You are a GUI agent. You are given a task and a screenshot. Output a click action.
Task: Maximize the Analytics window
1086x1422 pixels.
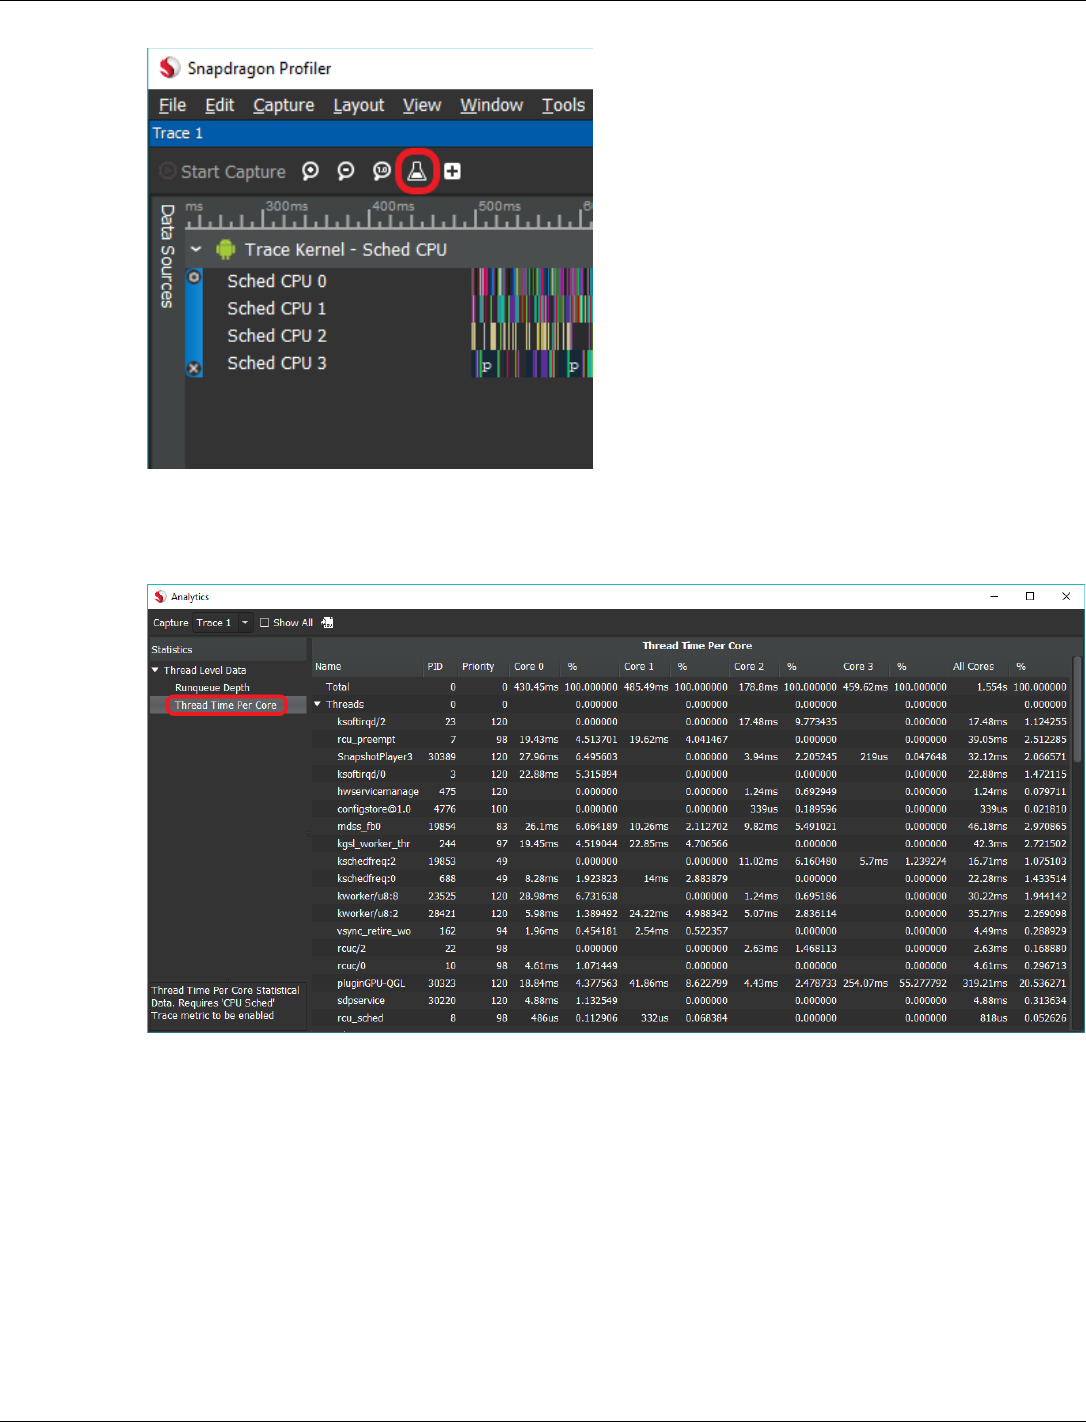click(1030, 596)
